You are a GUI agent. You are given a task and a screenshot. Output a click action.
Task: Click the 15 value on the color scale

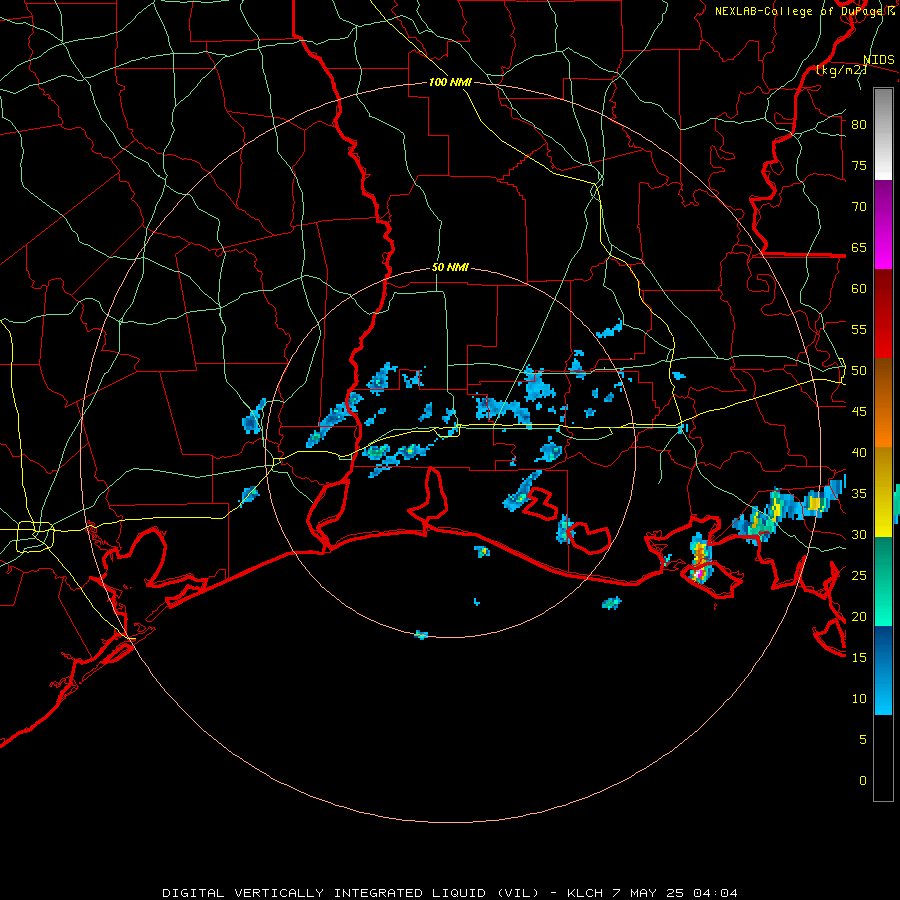coord(859,658)
